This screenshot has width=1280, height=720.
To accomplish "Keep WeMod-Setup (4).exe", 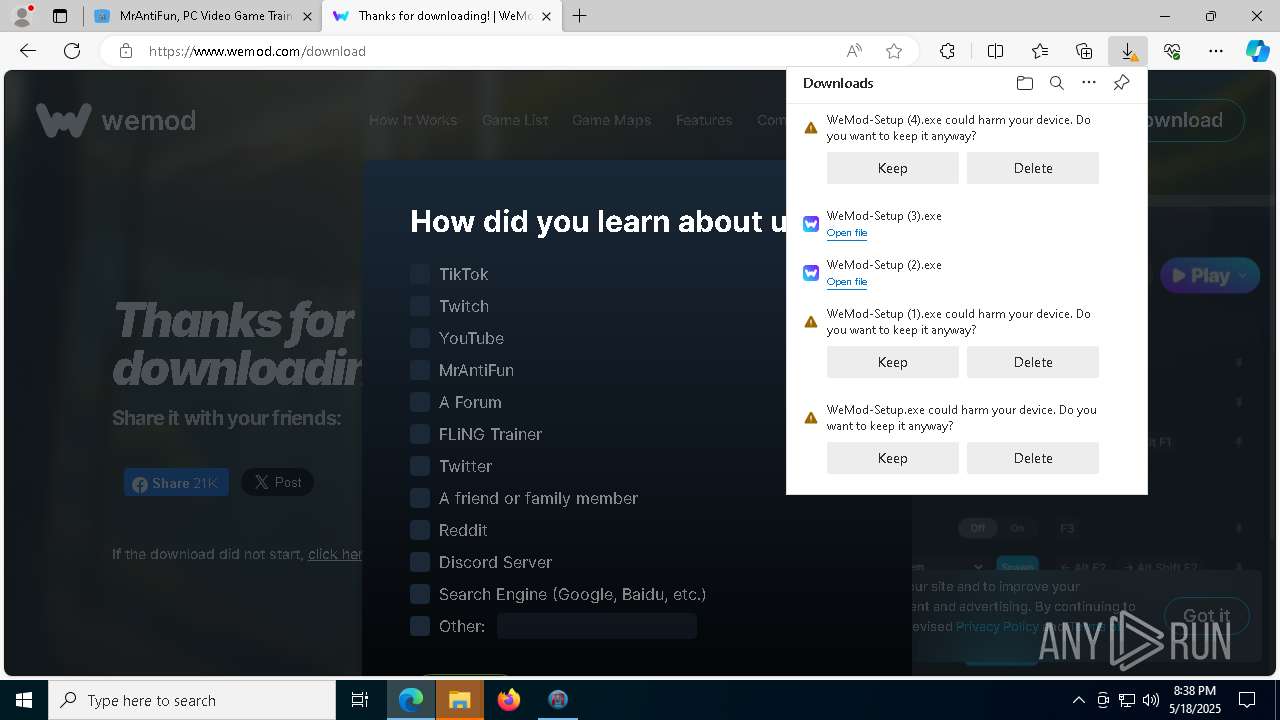I will point(892,168).
